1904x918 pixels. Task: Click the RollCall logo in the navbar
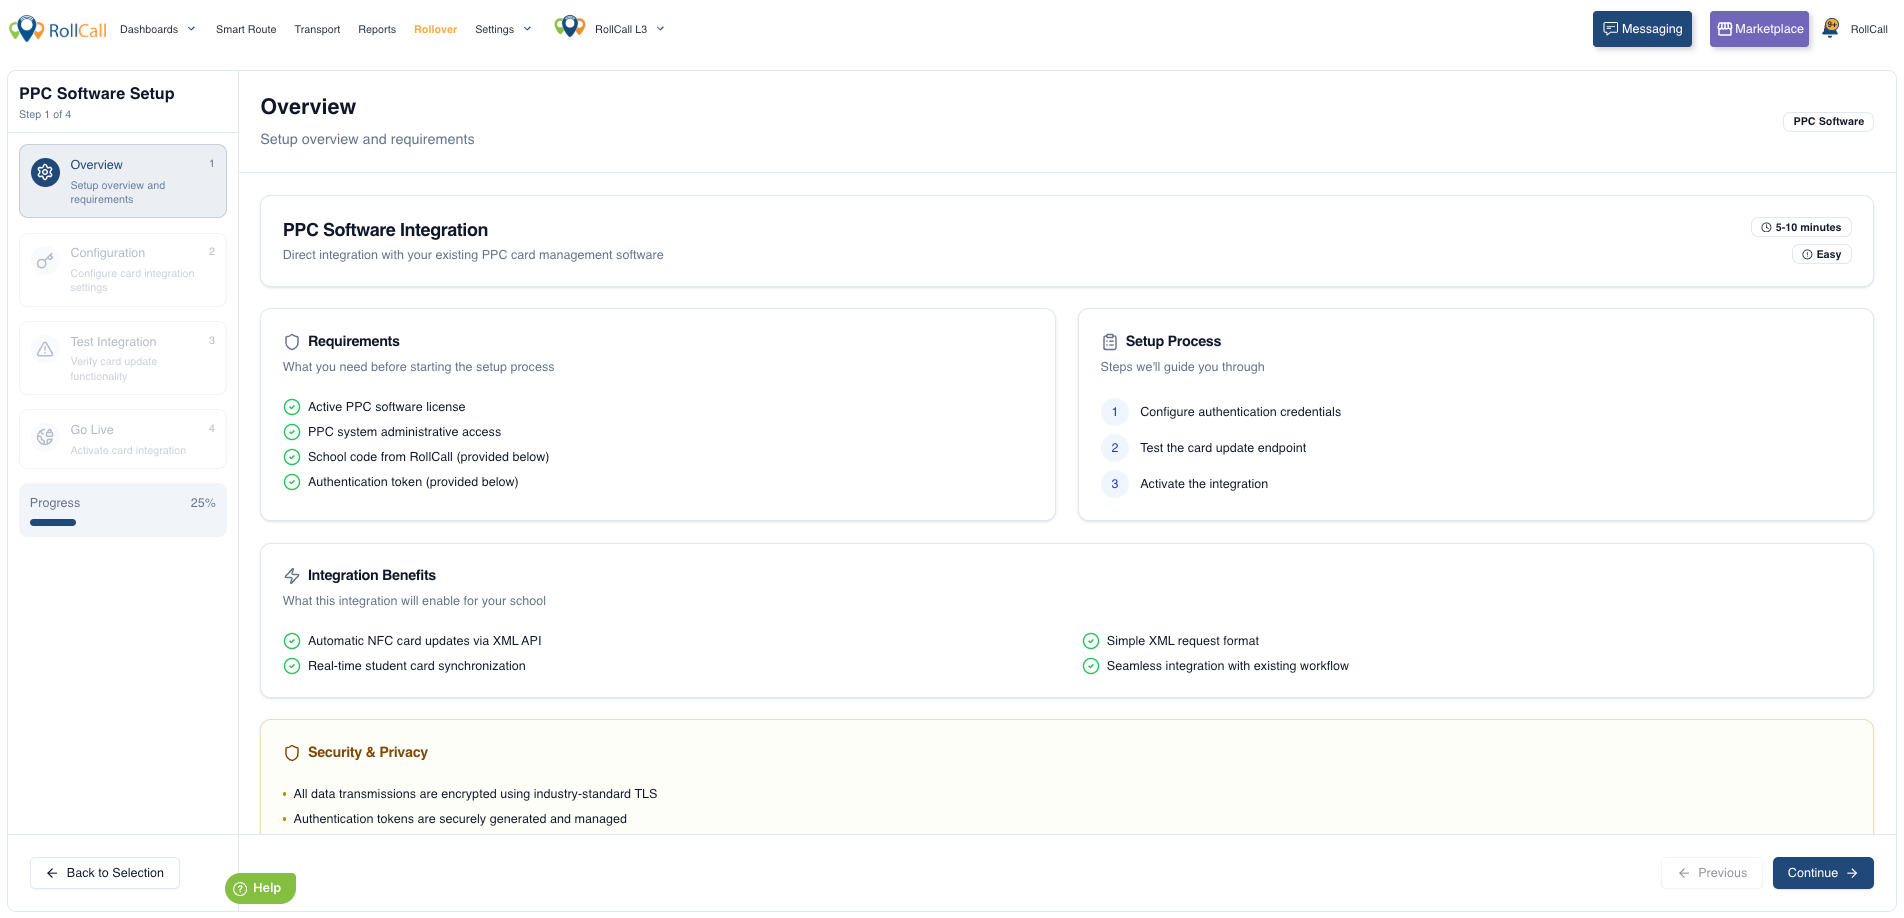[58, 29]
